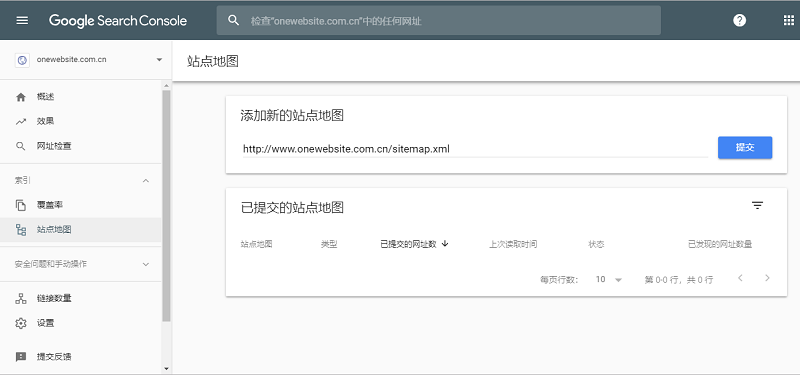Viewport: 800px width, 375px height.
Task: Collapse the 索引 section chevron
Action: 146,181
